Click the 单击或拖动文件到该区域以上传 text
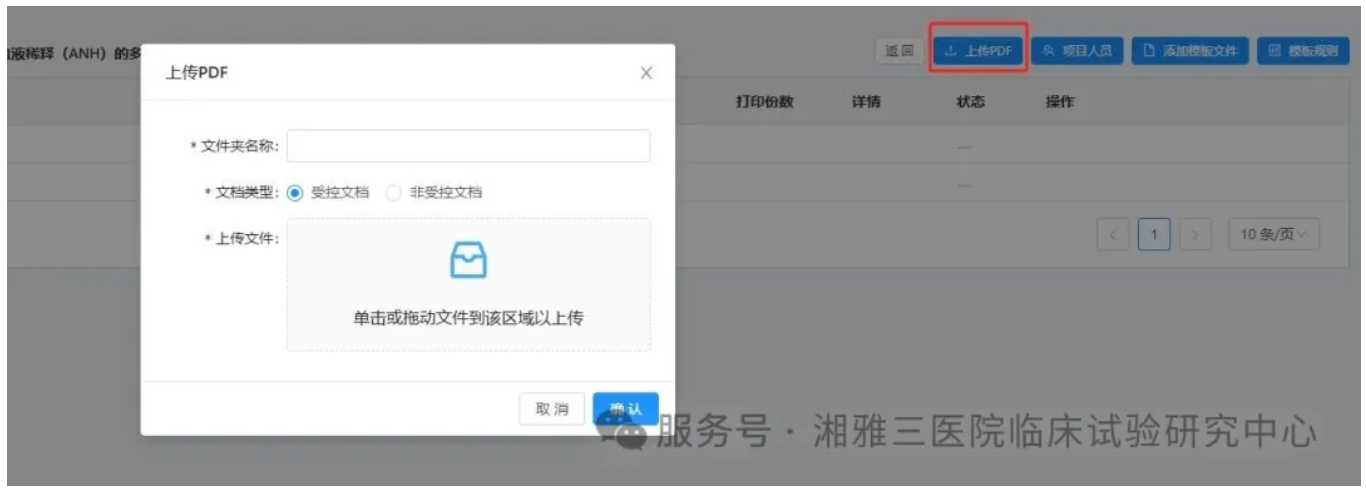 click(x=468, y=318)
